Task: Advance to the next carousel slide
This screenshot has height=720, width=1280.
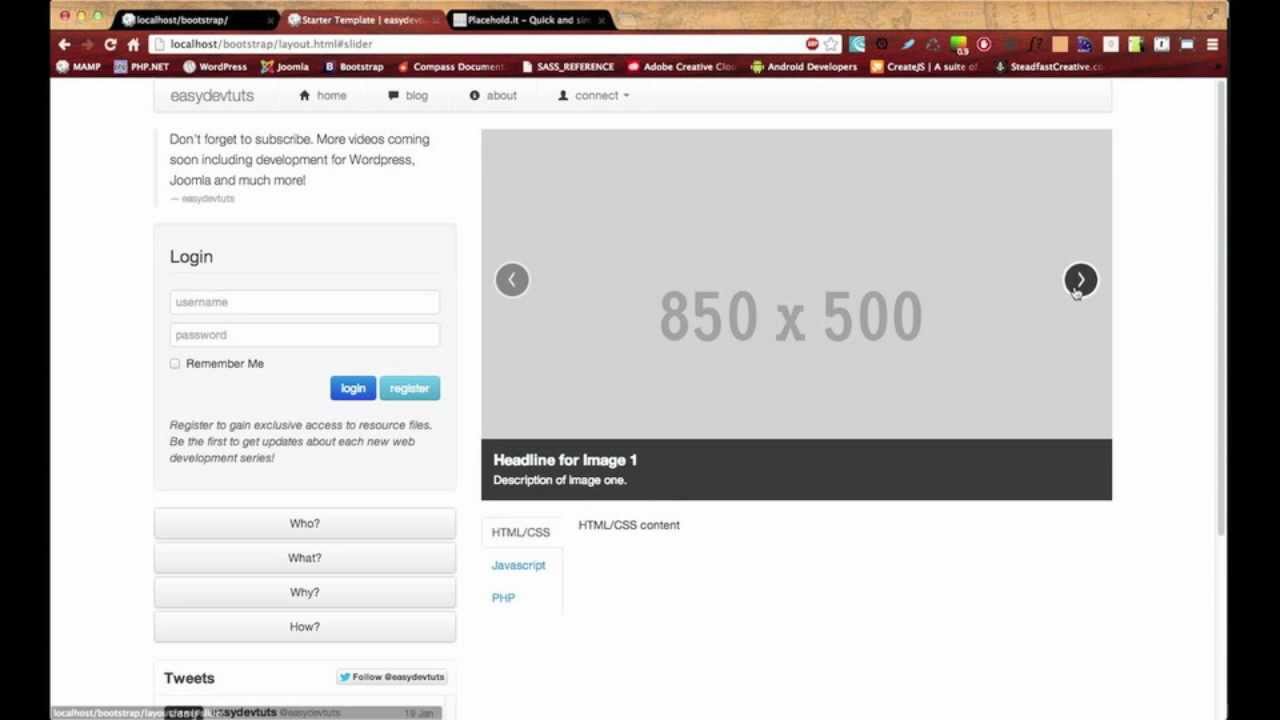Action: pos(1080,280)
